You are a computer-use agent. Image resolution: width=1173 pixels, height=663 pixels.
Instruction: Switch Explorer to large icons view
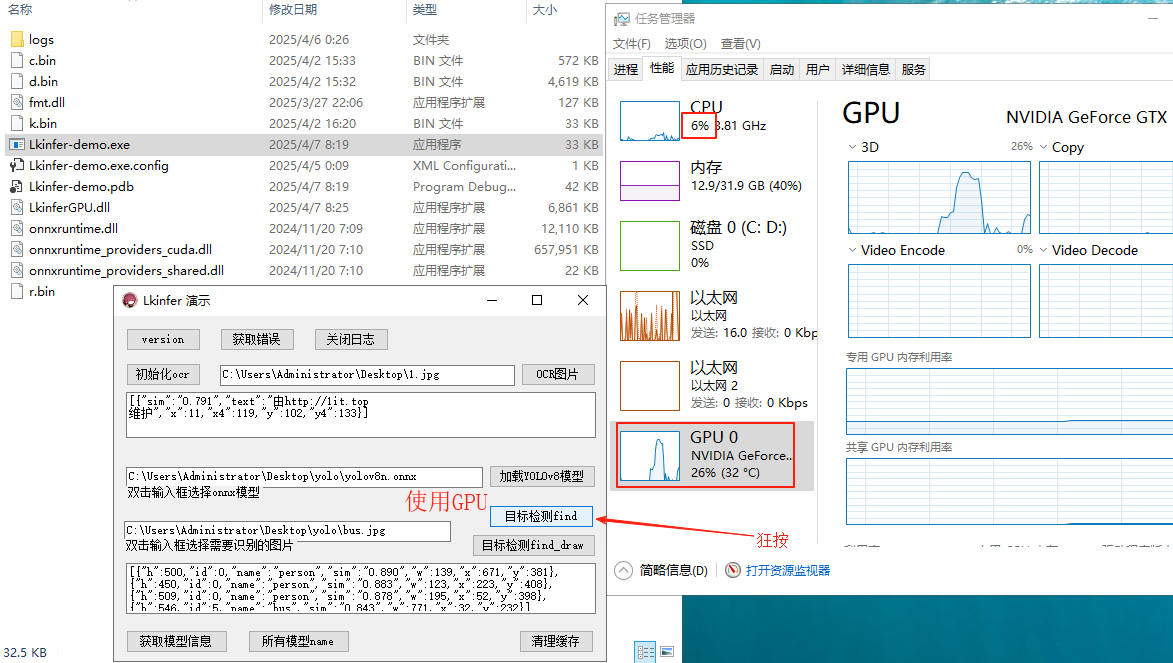[667, 652]
